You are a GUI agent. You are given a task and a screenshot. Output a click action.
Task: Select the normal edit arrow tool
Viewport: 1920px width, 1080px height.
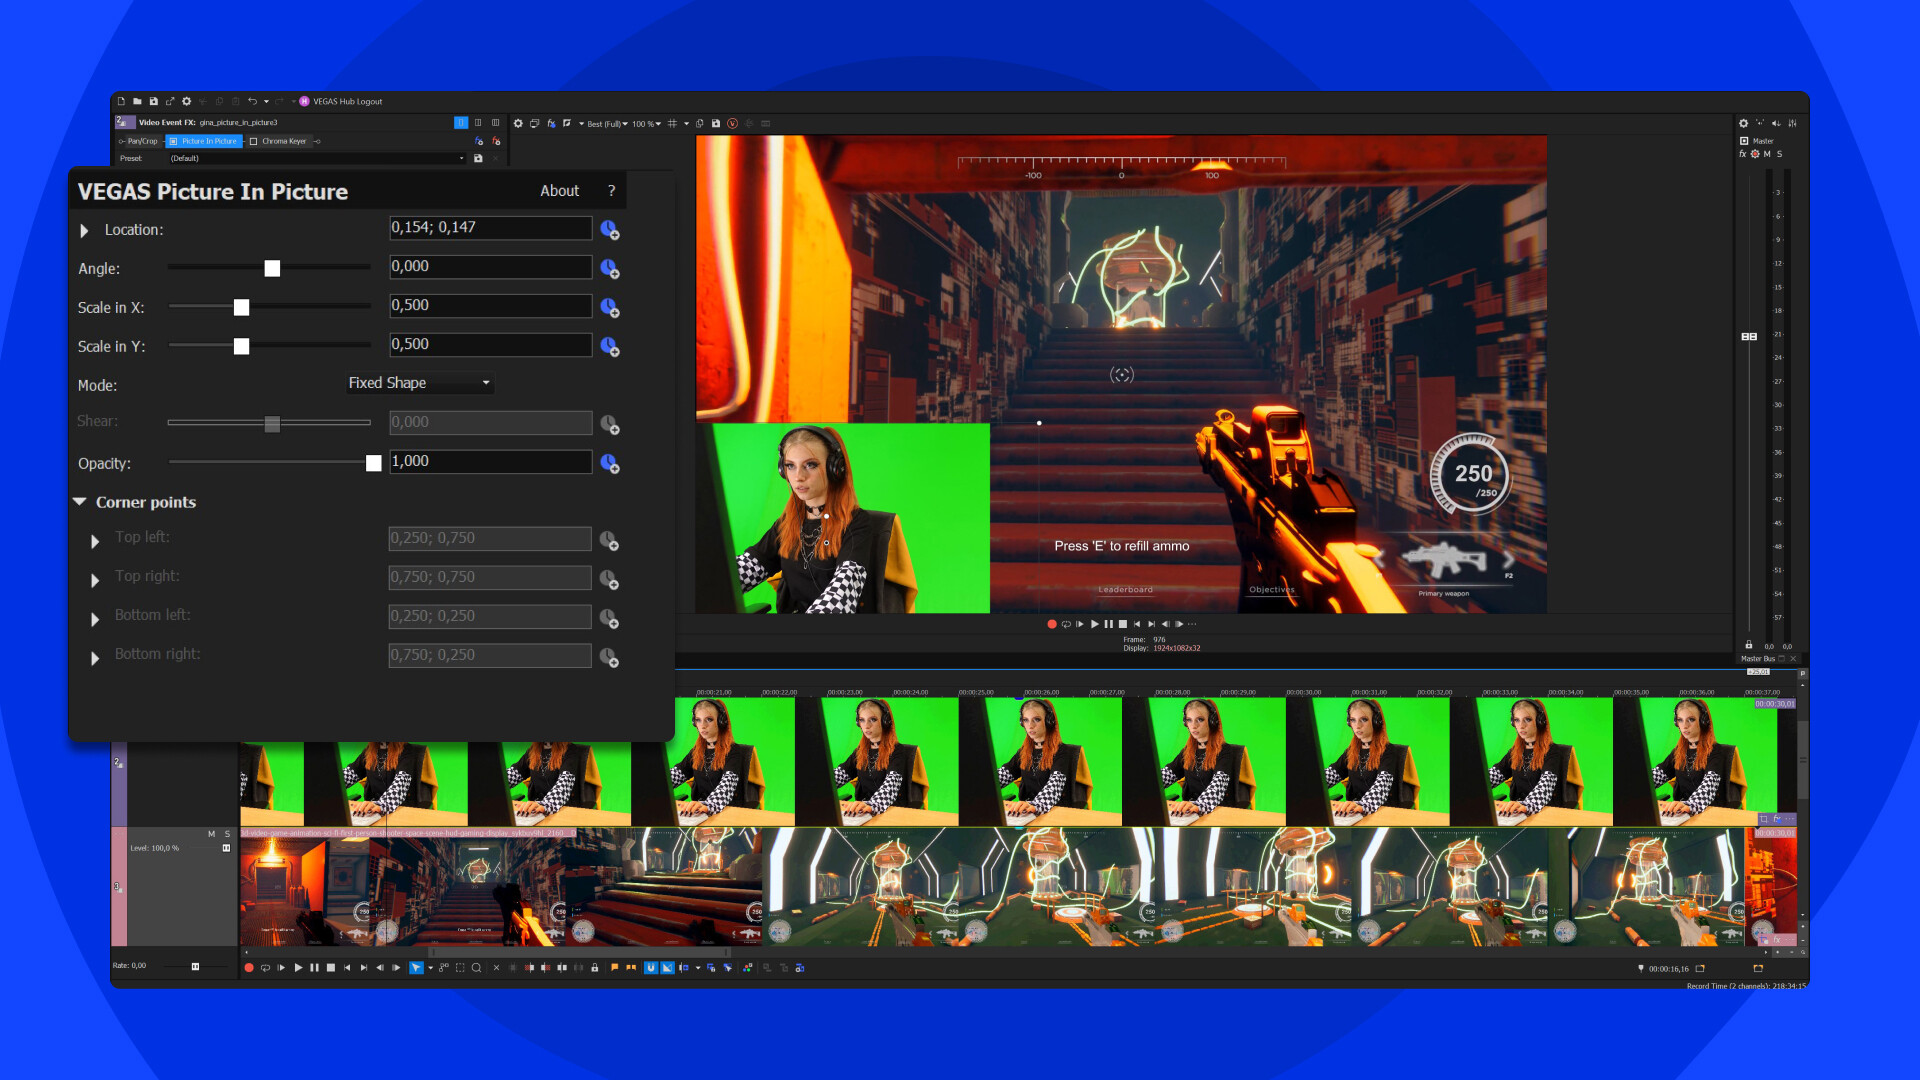click(415, 969)
